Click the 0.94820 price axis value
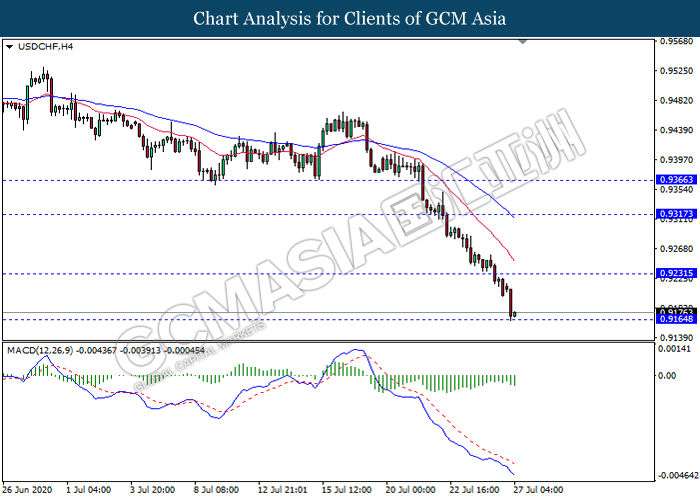 (677, 101)
